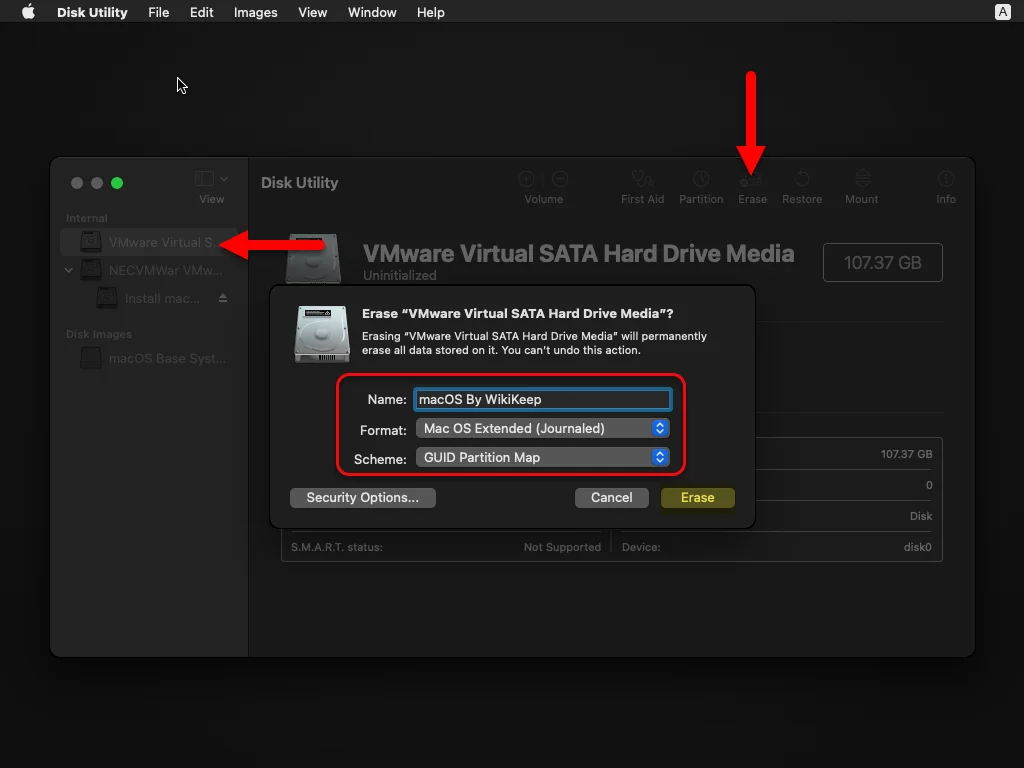This screenshot has width=1024, height=768.
Task: Open the Window menu
Action: pos(372,12)
